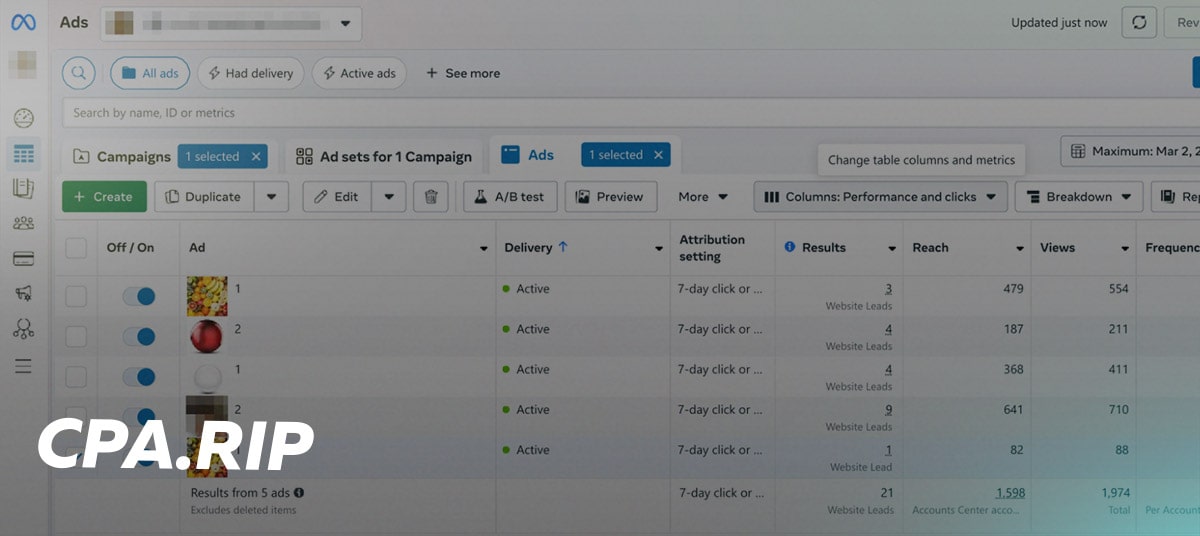
Task: Open account overview gauge icon in sidebar
Action: coord(24,118)
